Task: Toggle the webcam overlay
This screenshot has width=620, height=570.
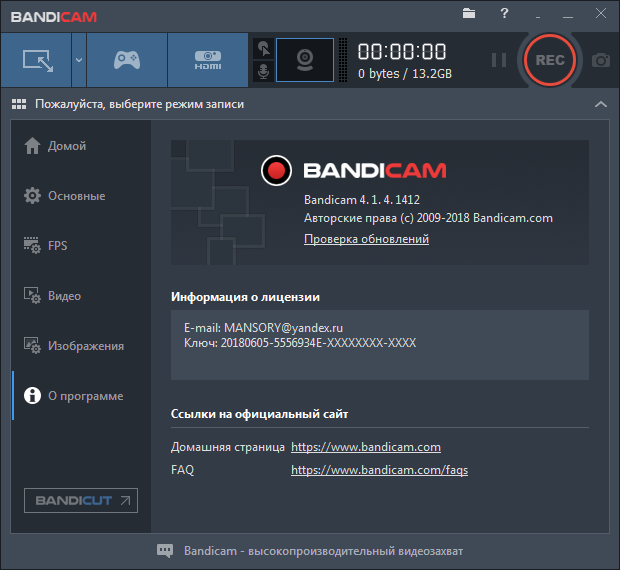Action: (x=304, y=60)
